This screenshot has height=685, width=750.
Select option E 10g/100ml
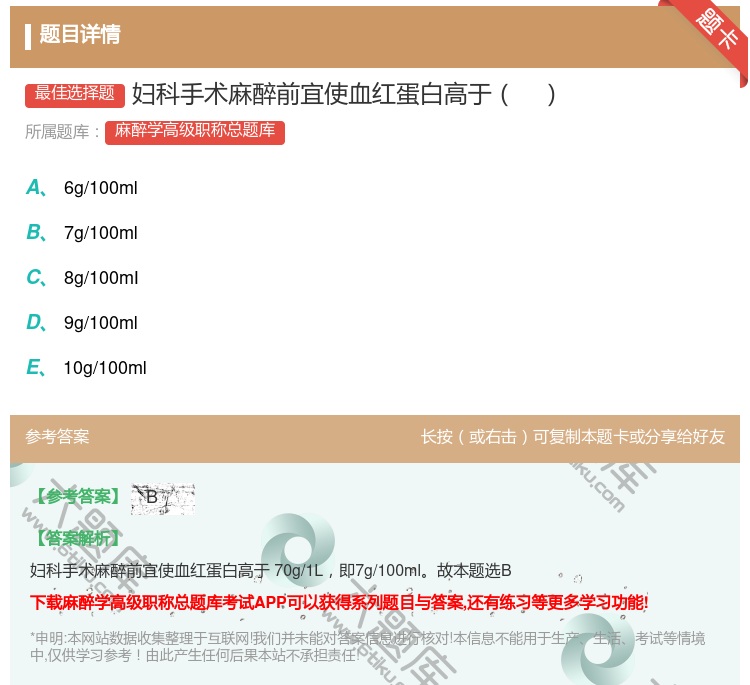[86, 368]
